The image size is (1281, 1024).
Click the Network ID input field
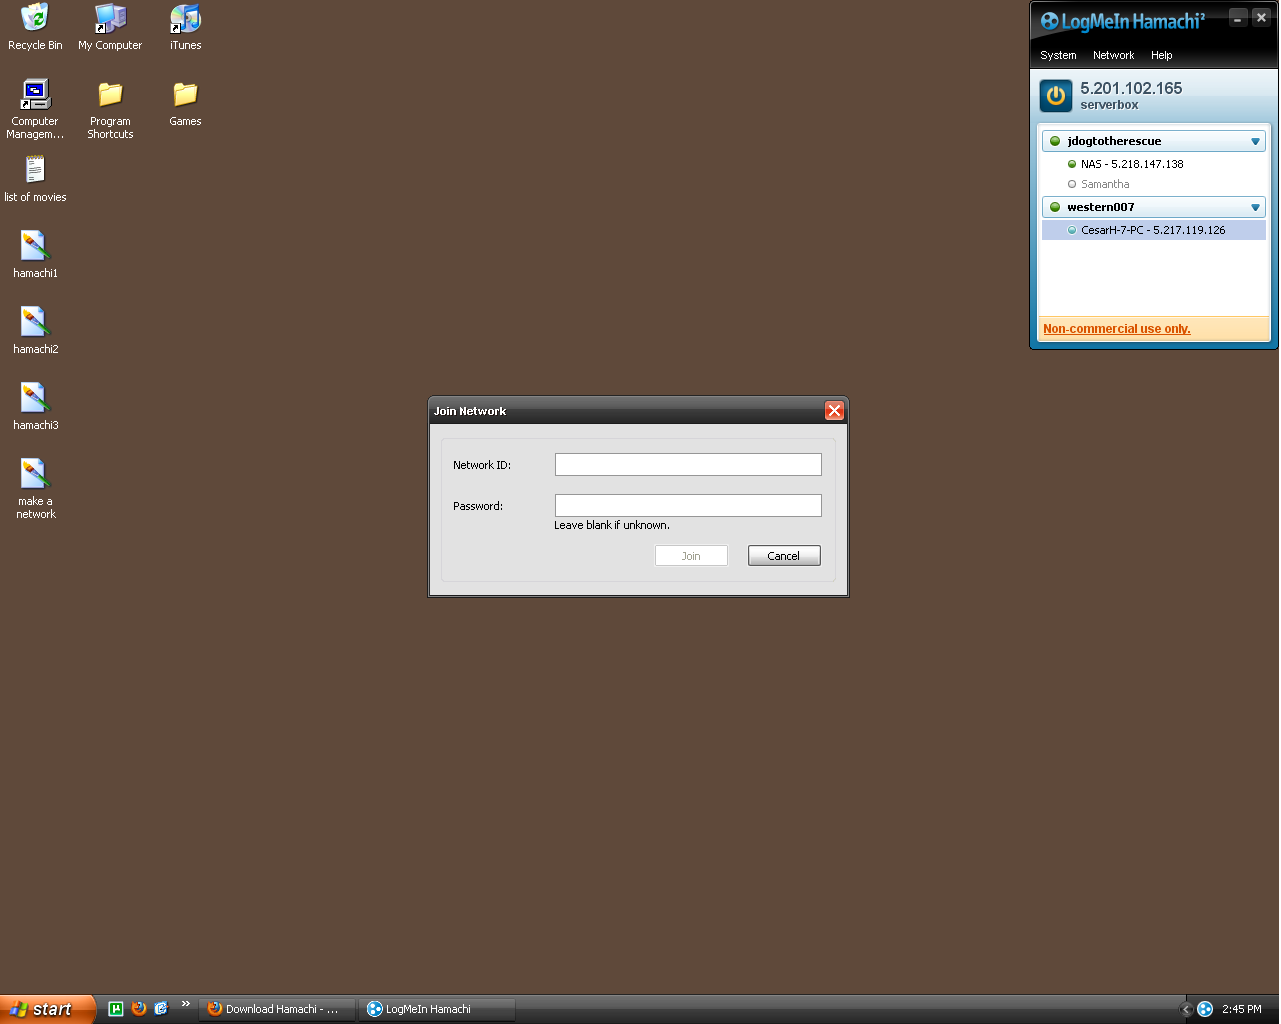point(688,465)
